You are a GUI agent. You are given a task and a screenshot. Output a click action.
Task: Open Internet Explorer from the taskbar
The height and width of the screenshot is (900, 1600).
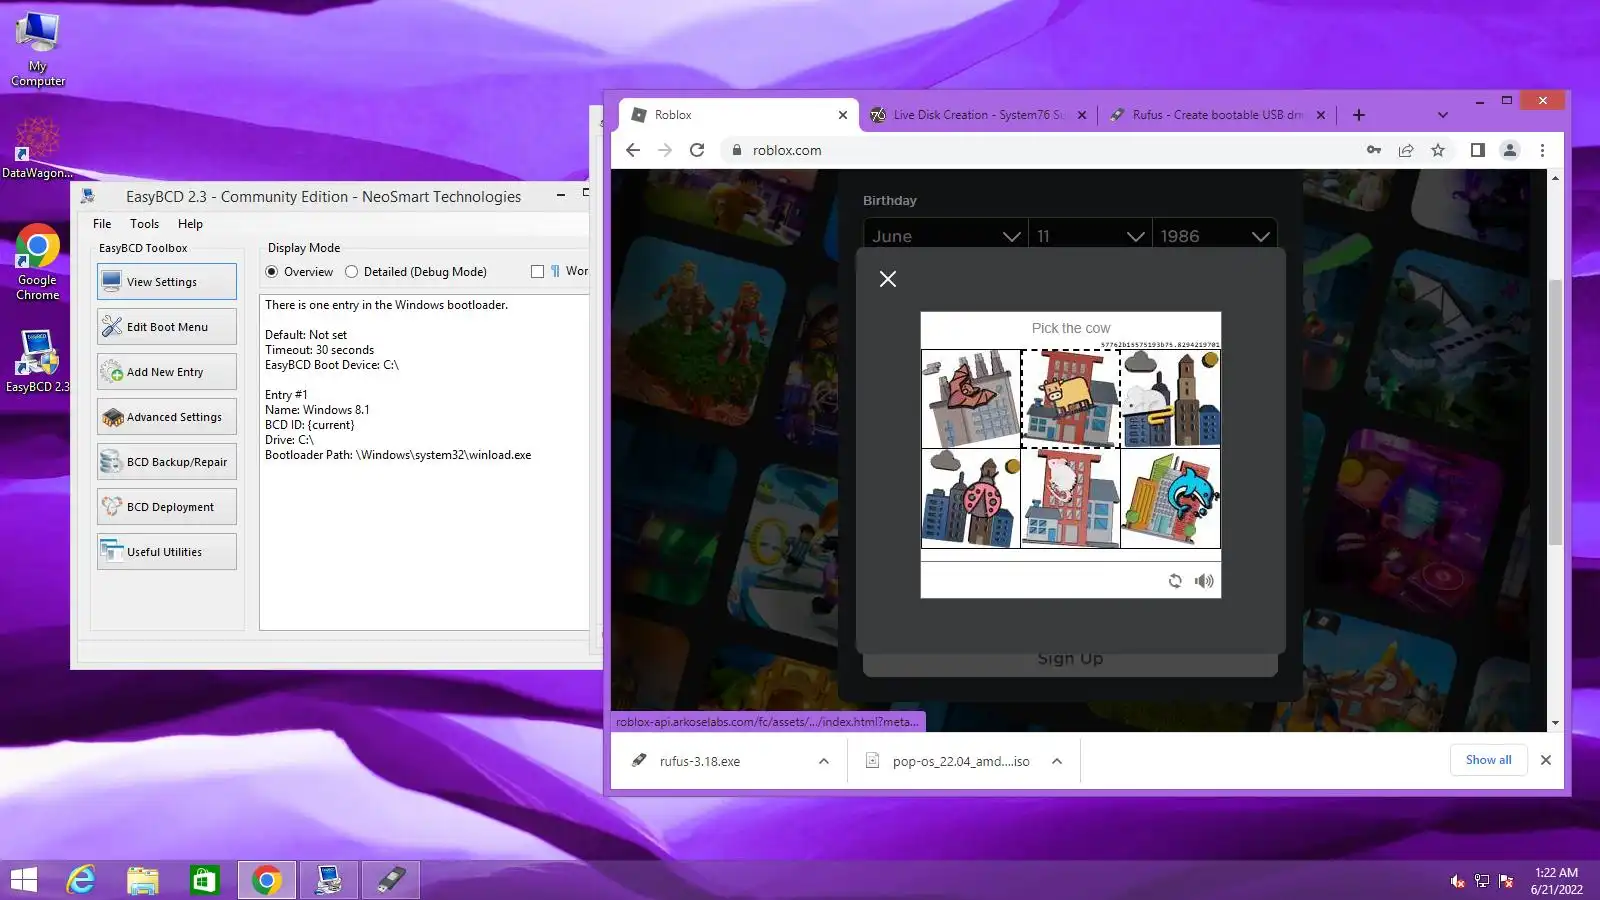tap(81, 880)
